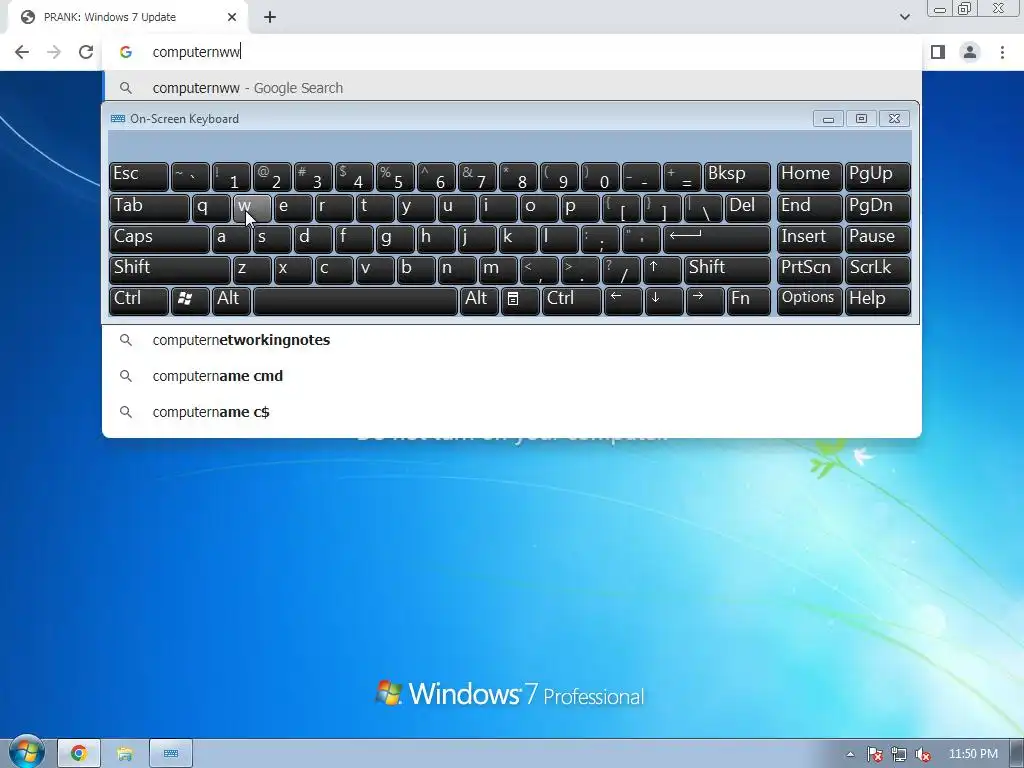
Task: Open the 11:50 PM clock in the taskbar
Action: (973, 754)
